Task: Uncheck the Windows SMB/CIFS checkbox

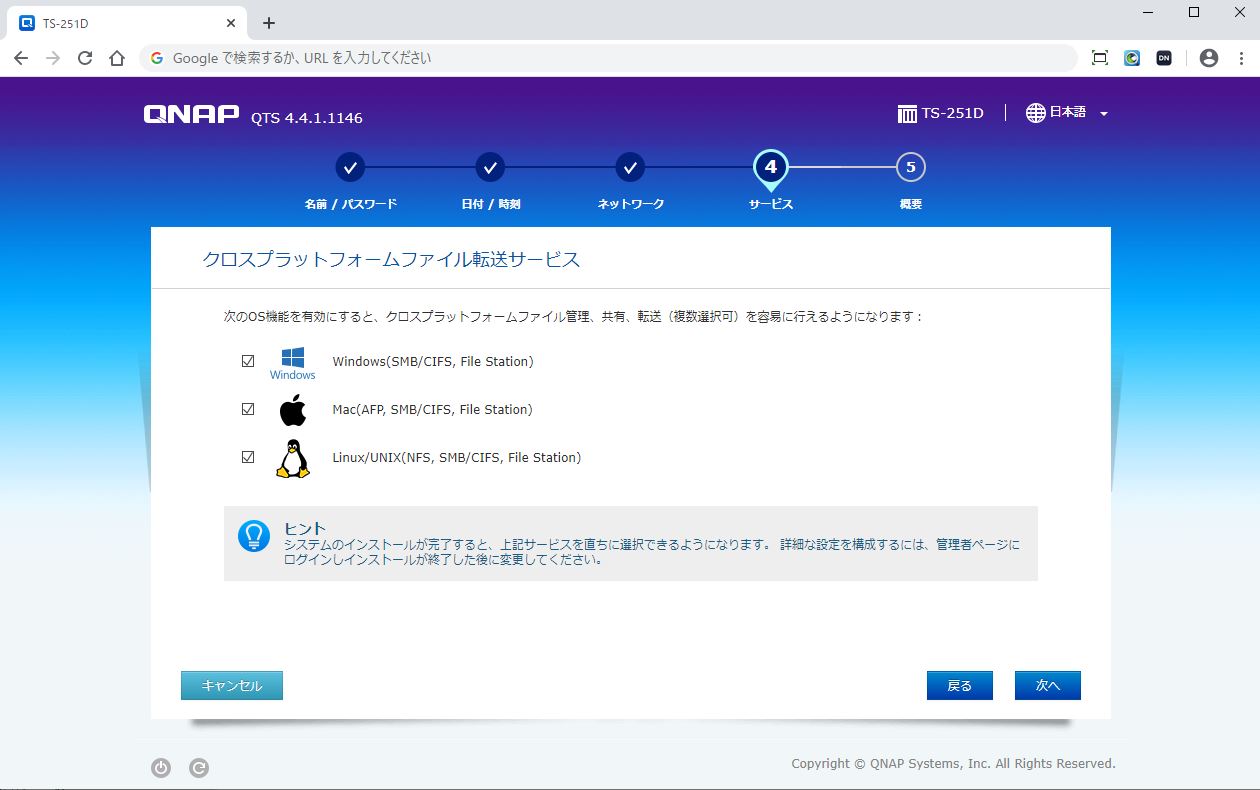Action: [248, 362]
